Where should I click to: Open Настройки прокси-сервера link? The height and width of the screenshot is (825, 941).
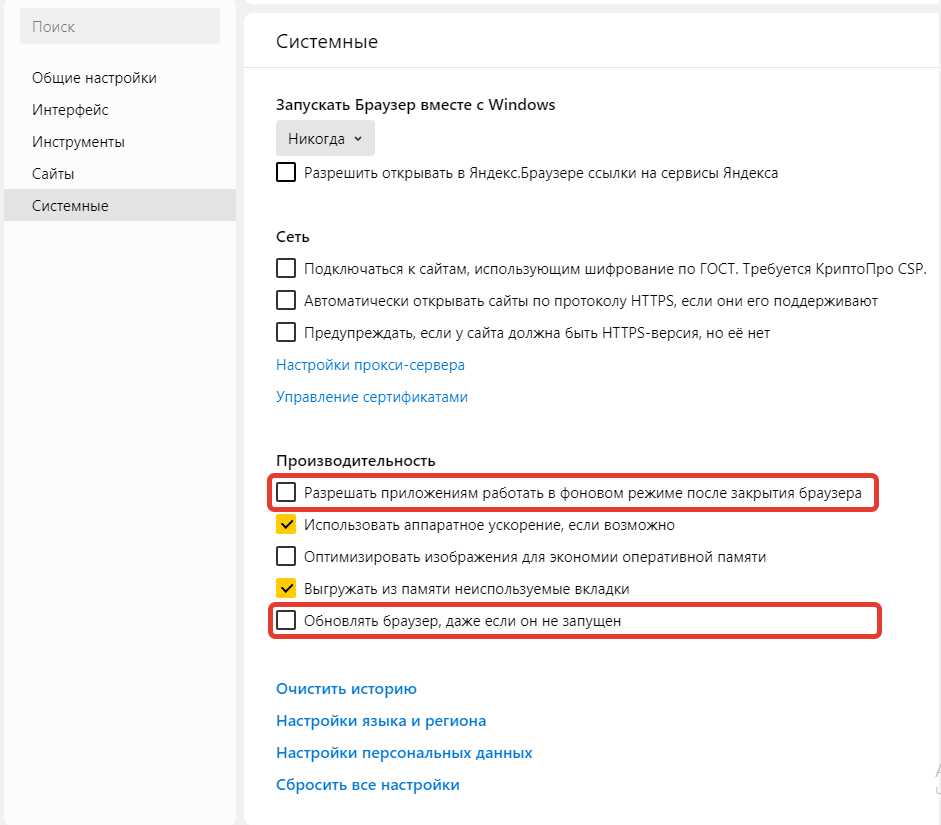(x=370, y=365)
